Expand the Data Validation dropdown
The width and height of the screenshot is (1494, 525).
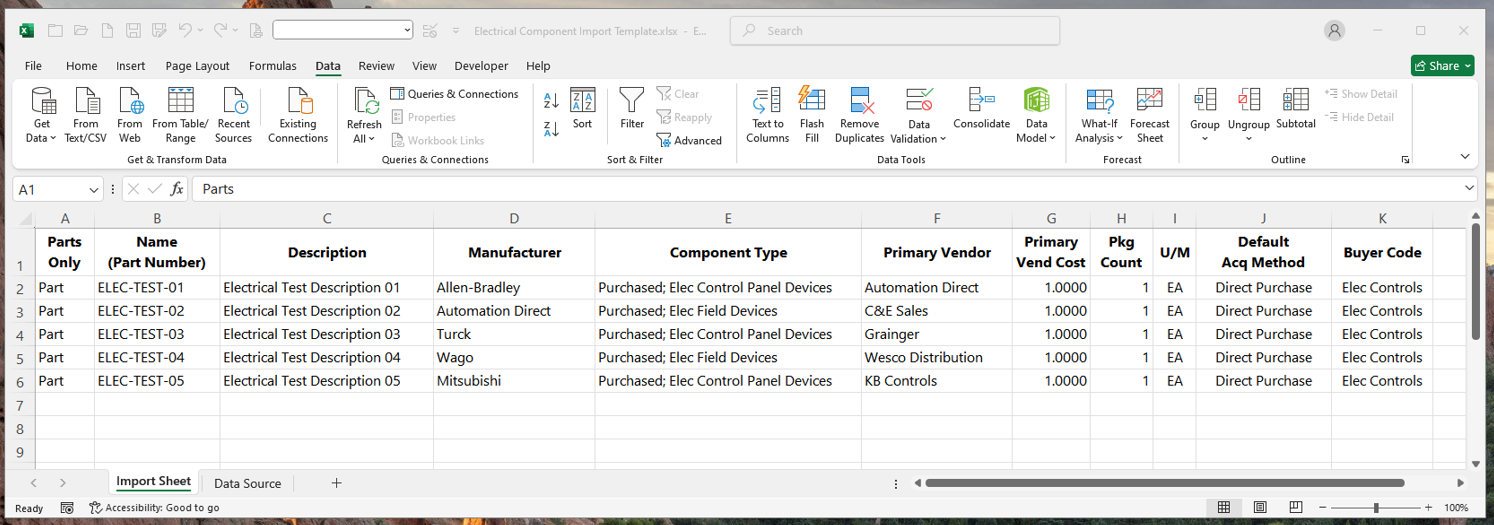[919, 138]
